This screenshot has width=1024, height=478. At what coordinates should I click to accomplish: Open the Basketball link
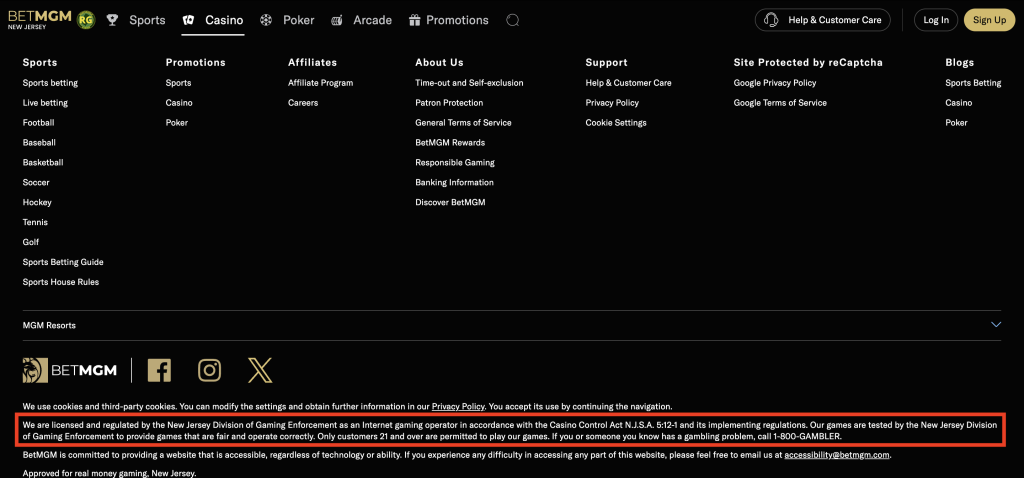coord(43,163)
